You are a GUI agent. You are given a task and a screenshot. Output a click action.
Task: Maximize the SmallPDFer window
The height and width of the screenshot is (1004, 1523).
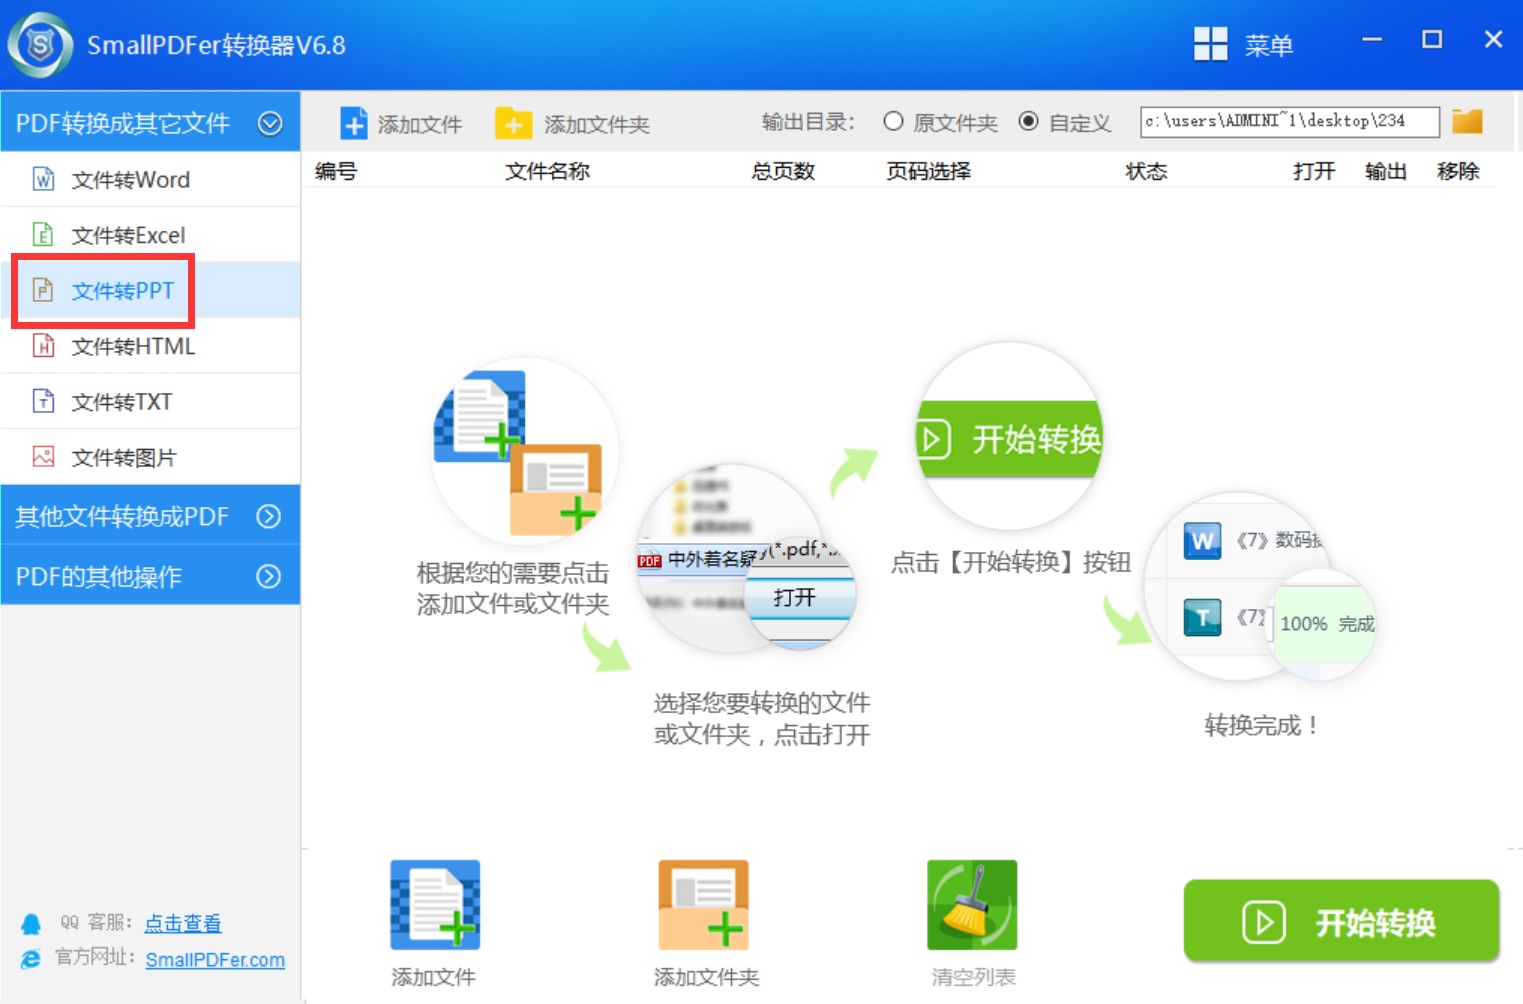pyautogui.click(x=1432, y=40)
